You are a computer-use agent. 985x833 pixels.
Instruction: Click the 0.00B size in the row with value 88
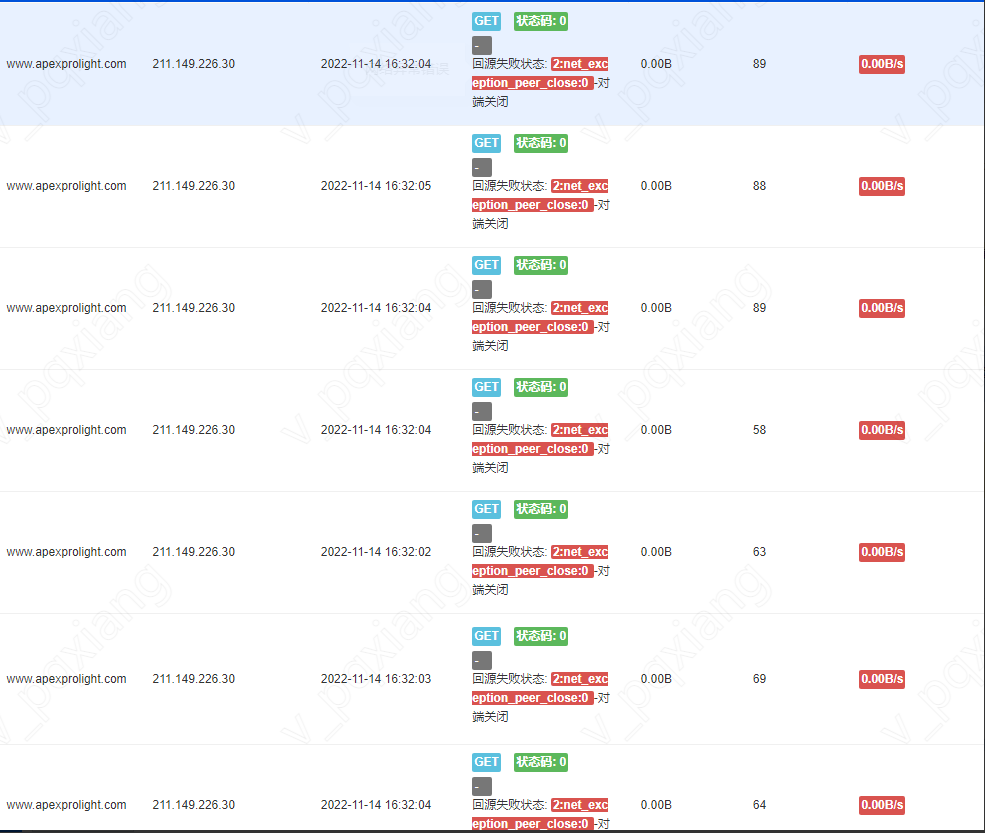click(656, 186)
